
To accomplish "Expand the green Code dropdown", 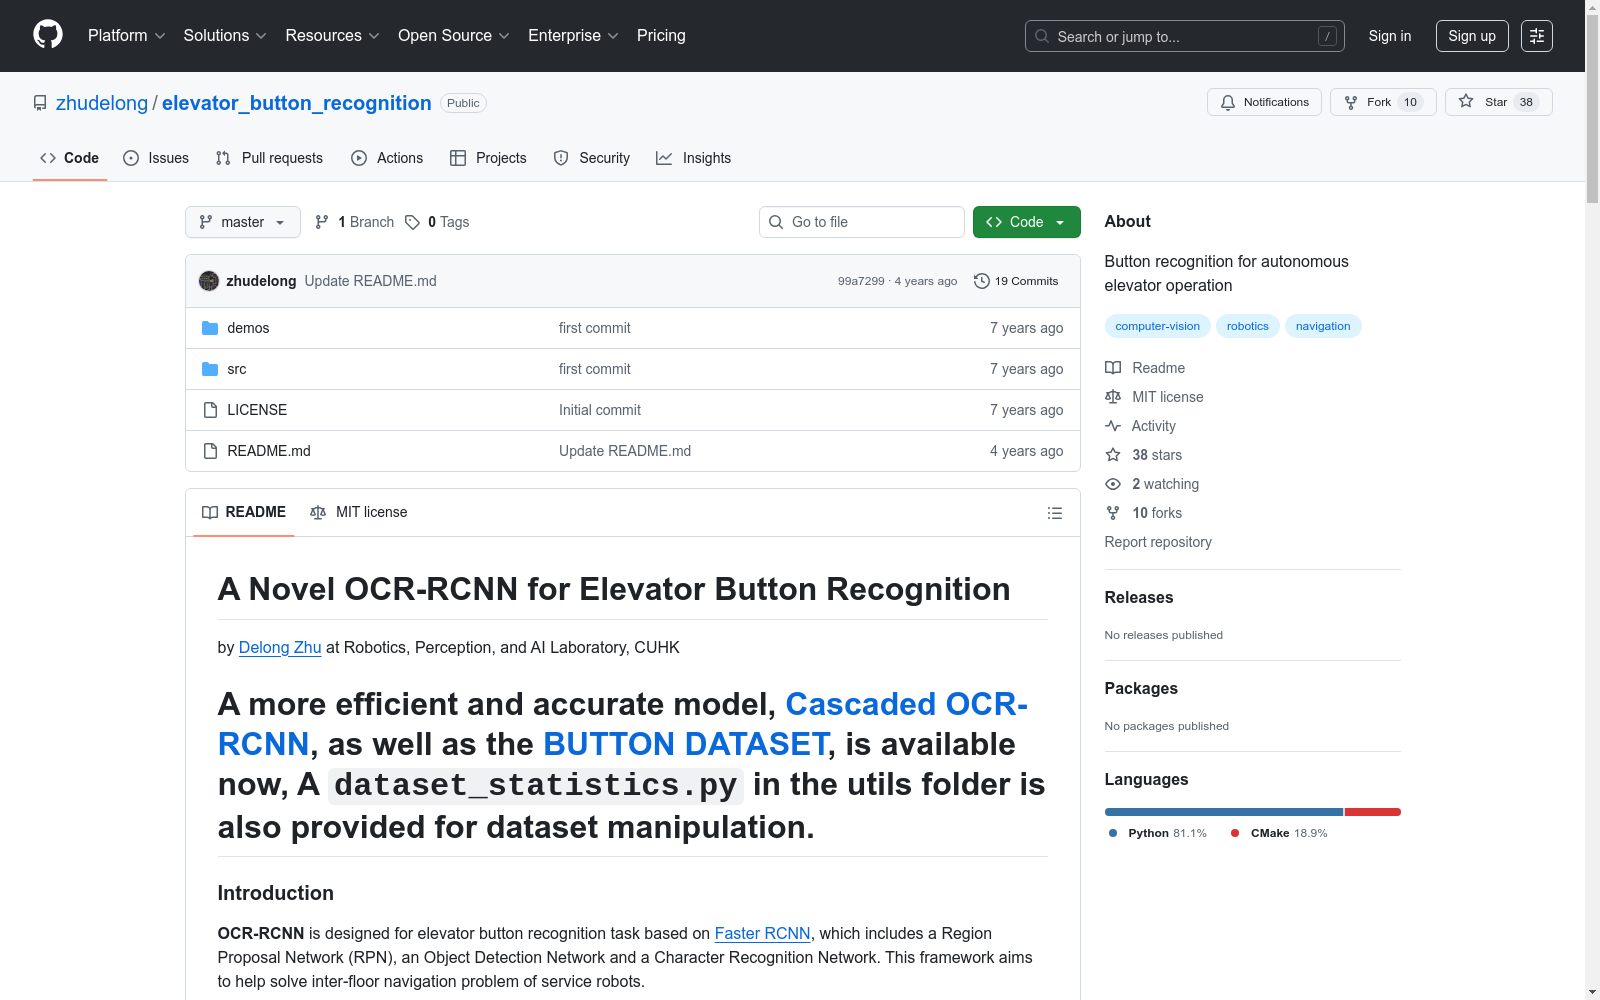I will click(x=1026, y=222).
